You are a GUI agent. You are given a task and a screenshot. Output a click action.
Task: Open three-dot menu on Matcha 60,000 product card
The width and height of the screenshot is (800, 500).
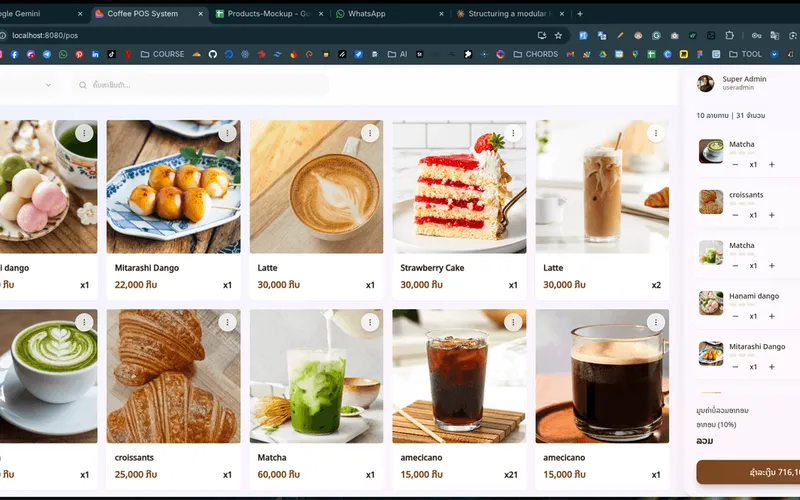[370, 322]
